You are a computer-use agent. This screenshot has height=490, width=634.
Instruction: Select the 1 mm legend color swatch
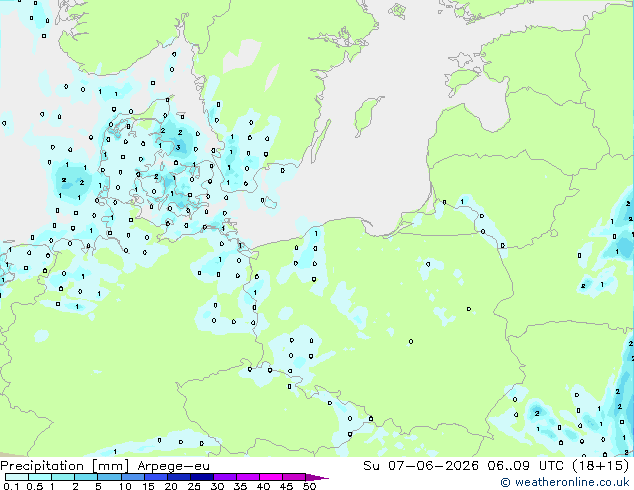[x=63, y=477]
